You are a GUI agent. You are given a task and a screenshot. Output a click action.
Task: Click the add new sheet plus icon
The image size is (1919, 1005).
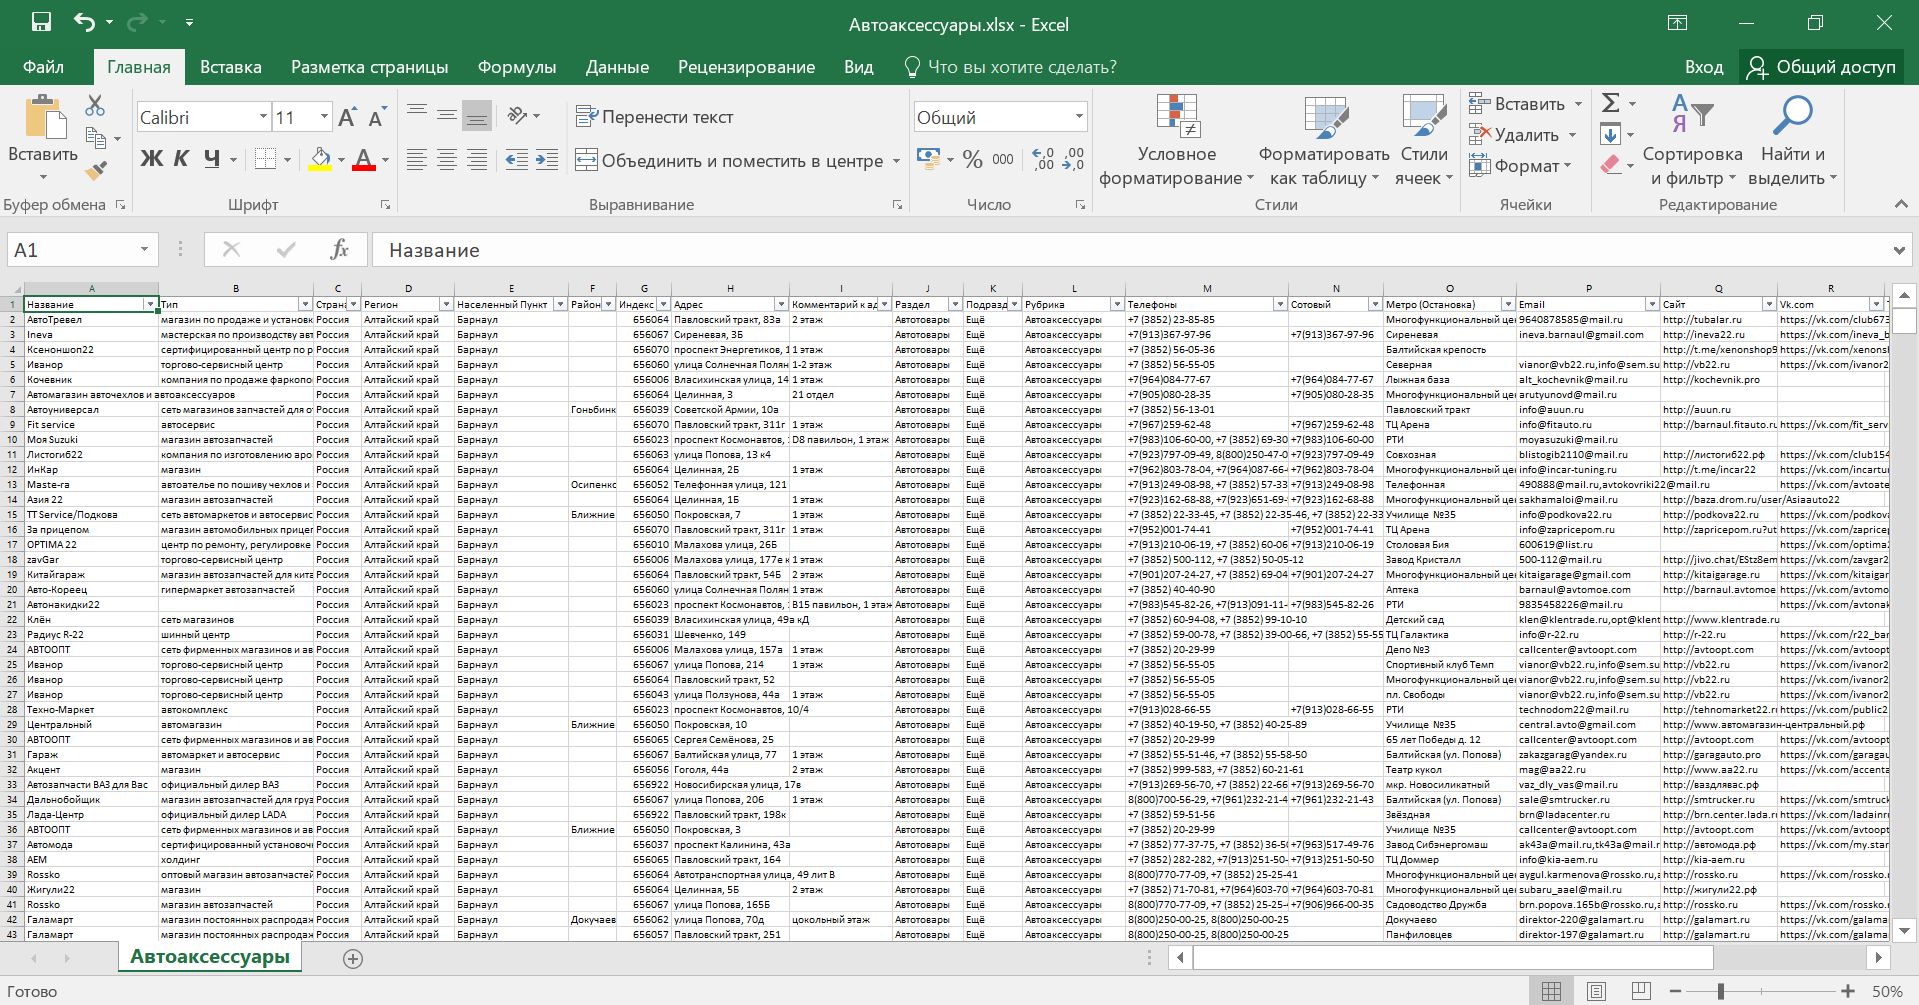tap(352, 958)
